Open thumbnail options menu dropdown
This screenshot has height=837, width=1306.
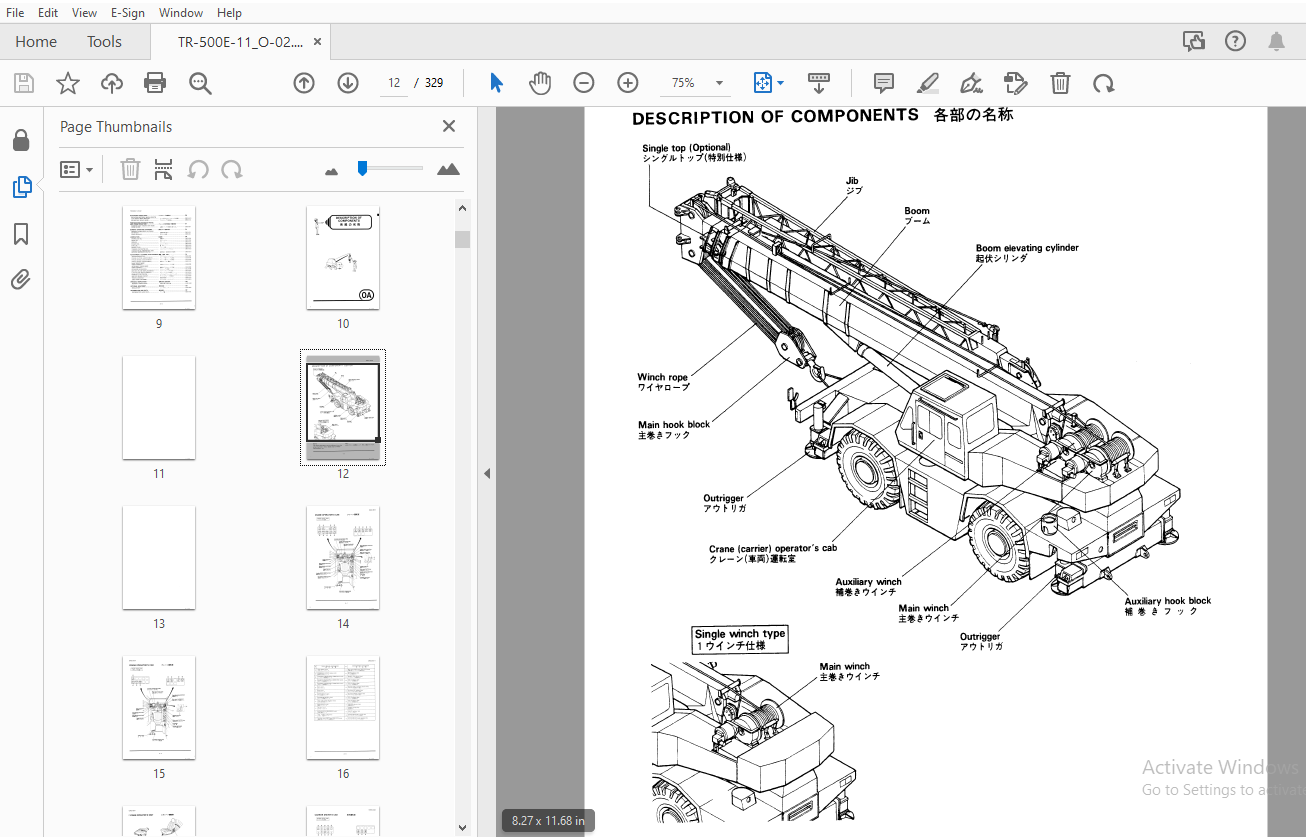pos(77,169)
